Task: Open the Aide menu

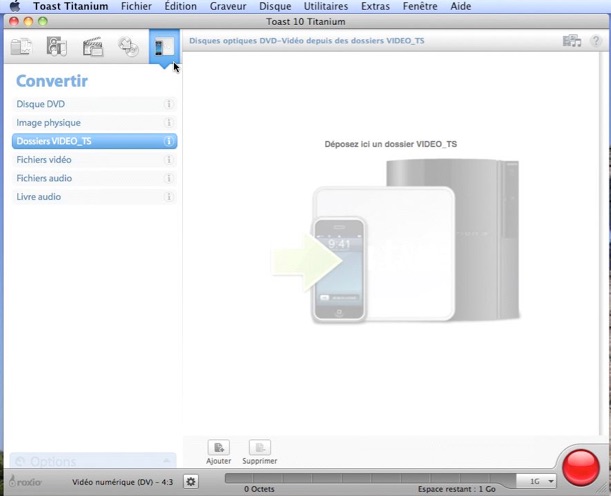Action: click(461, 6)
